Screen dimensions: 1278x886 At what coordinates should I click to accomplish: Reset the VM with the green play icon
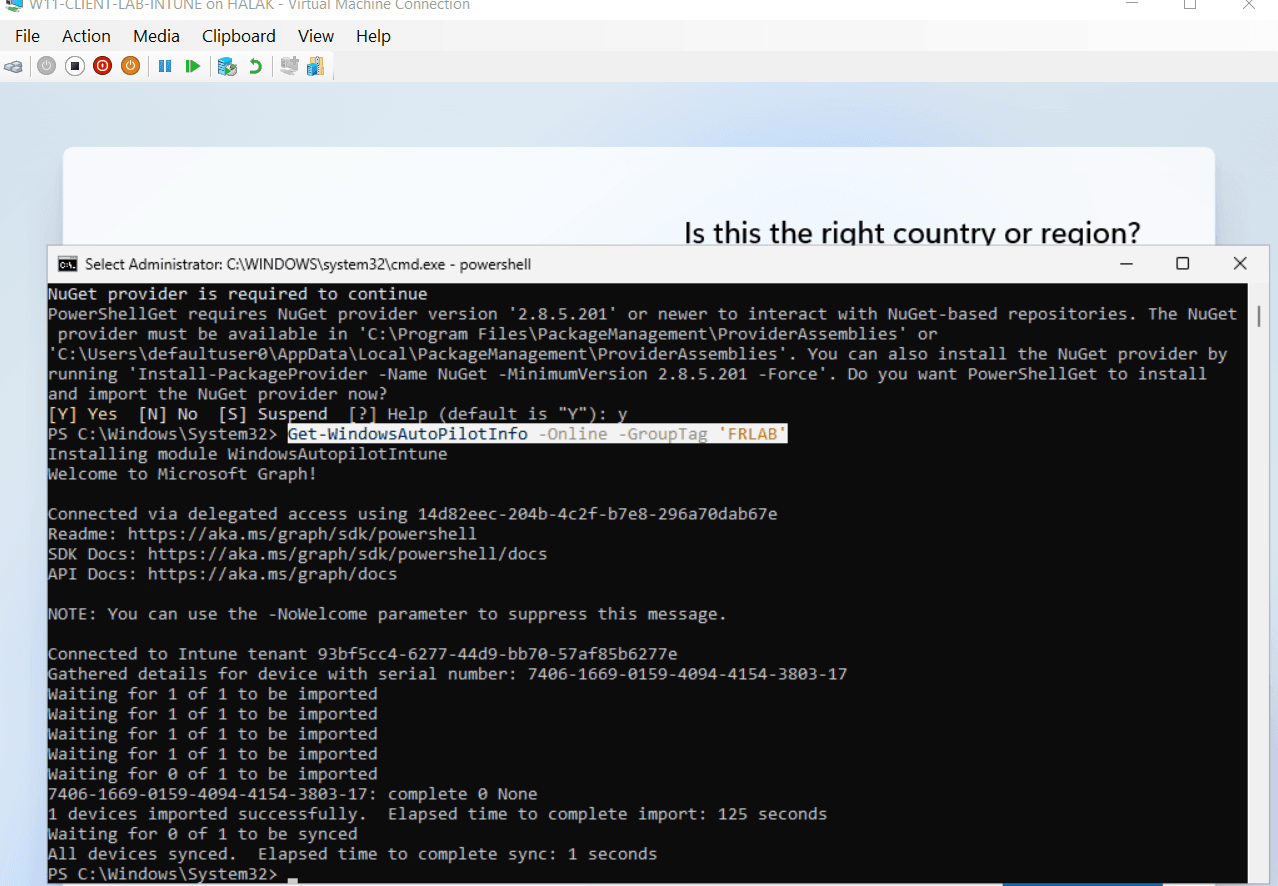pos(193,66)
